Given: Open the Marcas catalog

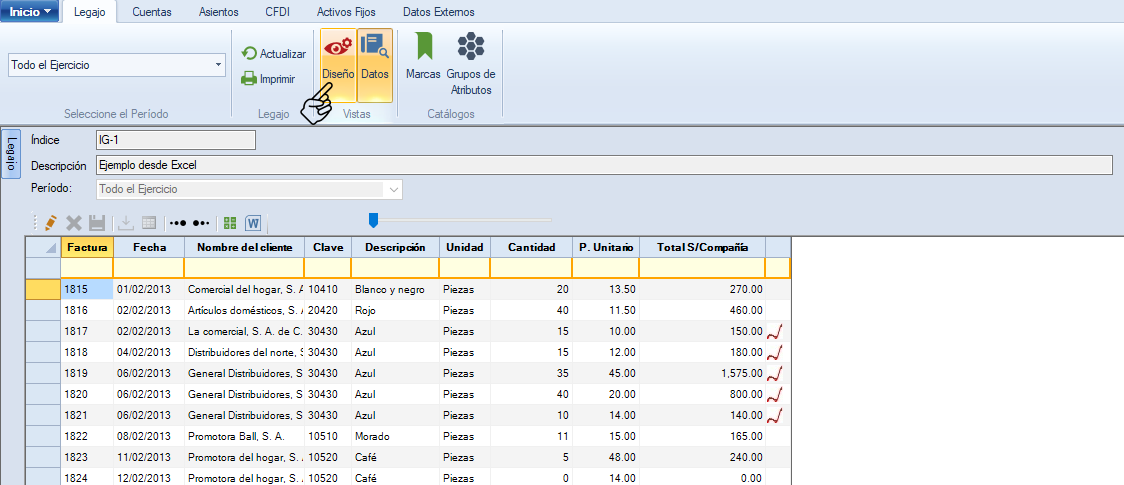Looking at the screenshot, I should coord(423,58).
